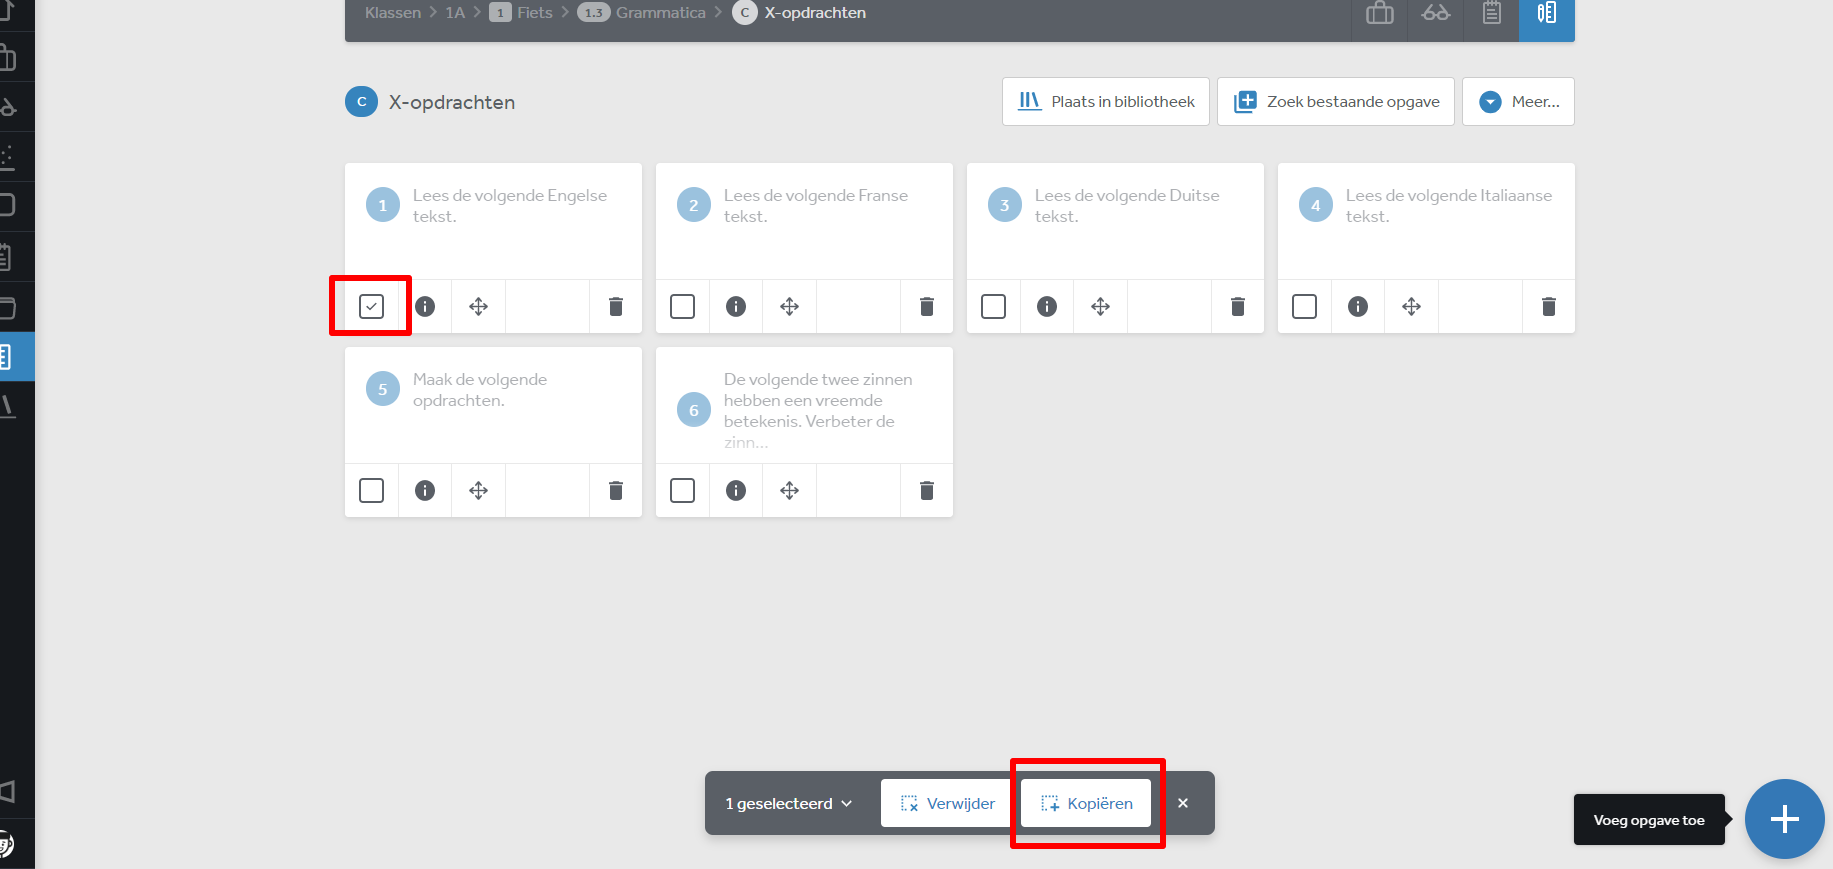
Task: Check the Italiaanse tekst card checkbox
Action: pyautogui.click(x=1304, y=306)
